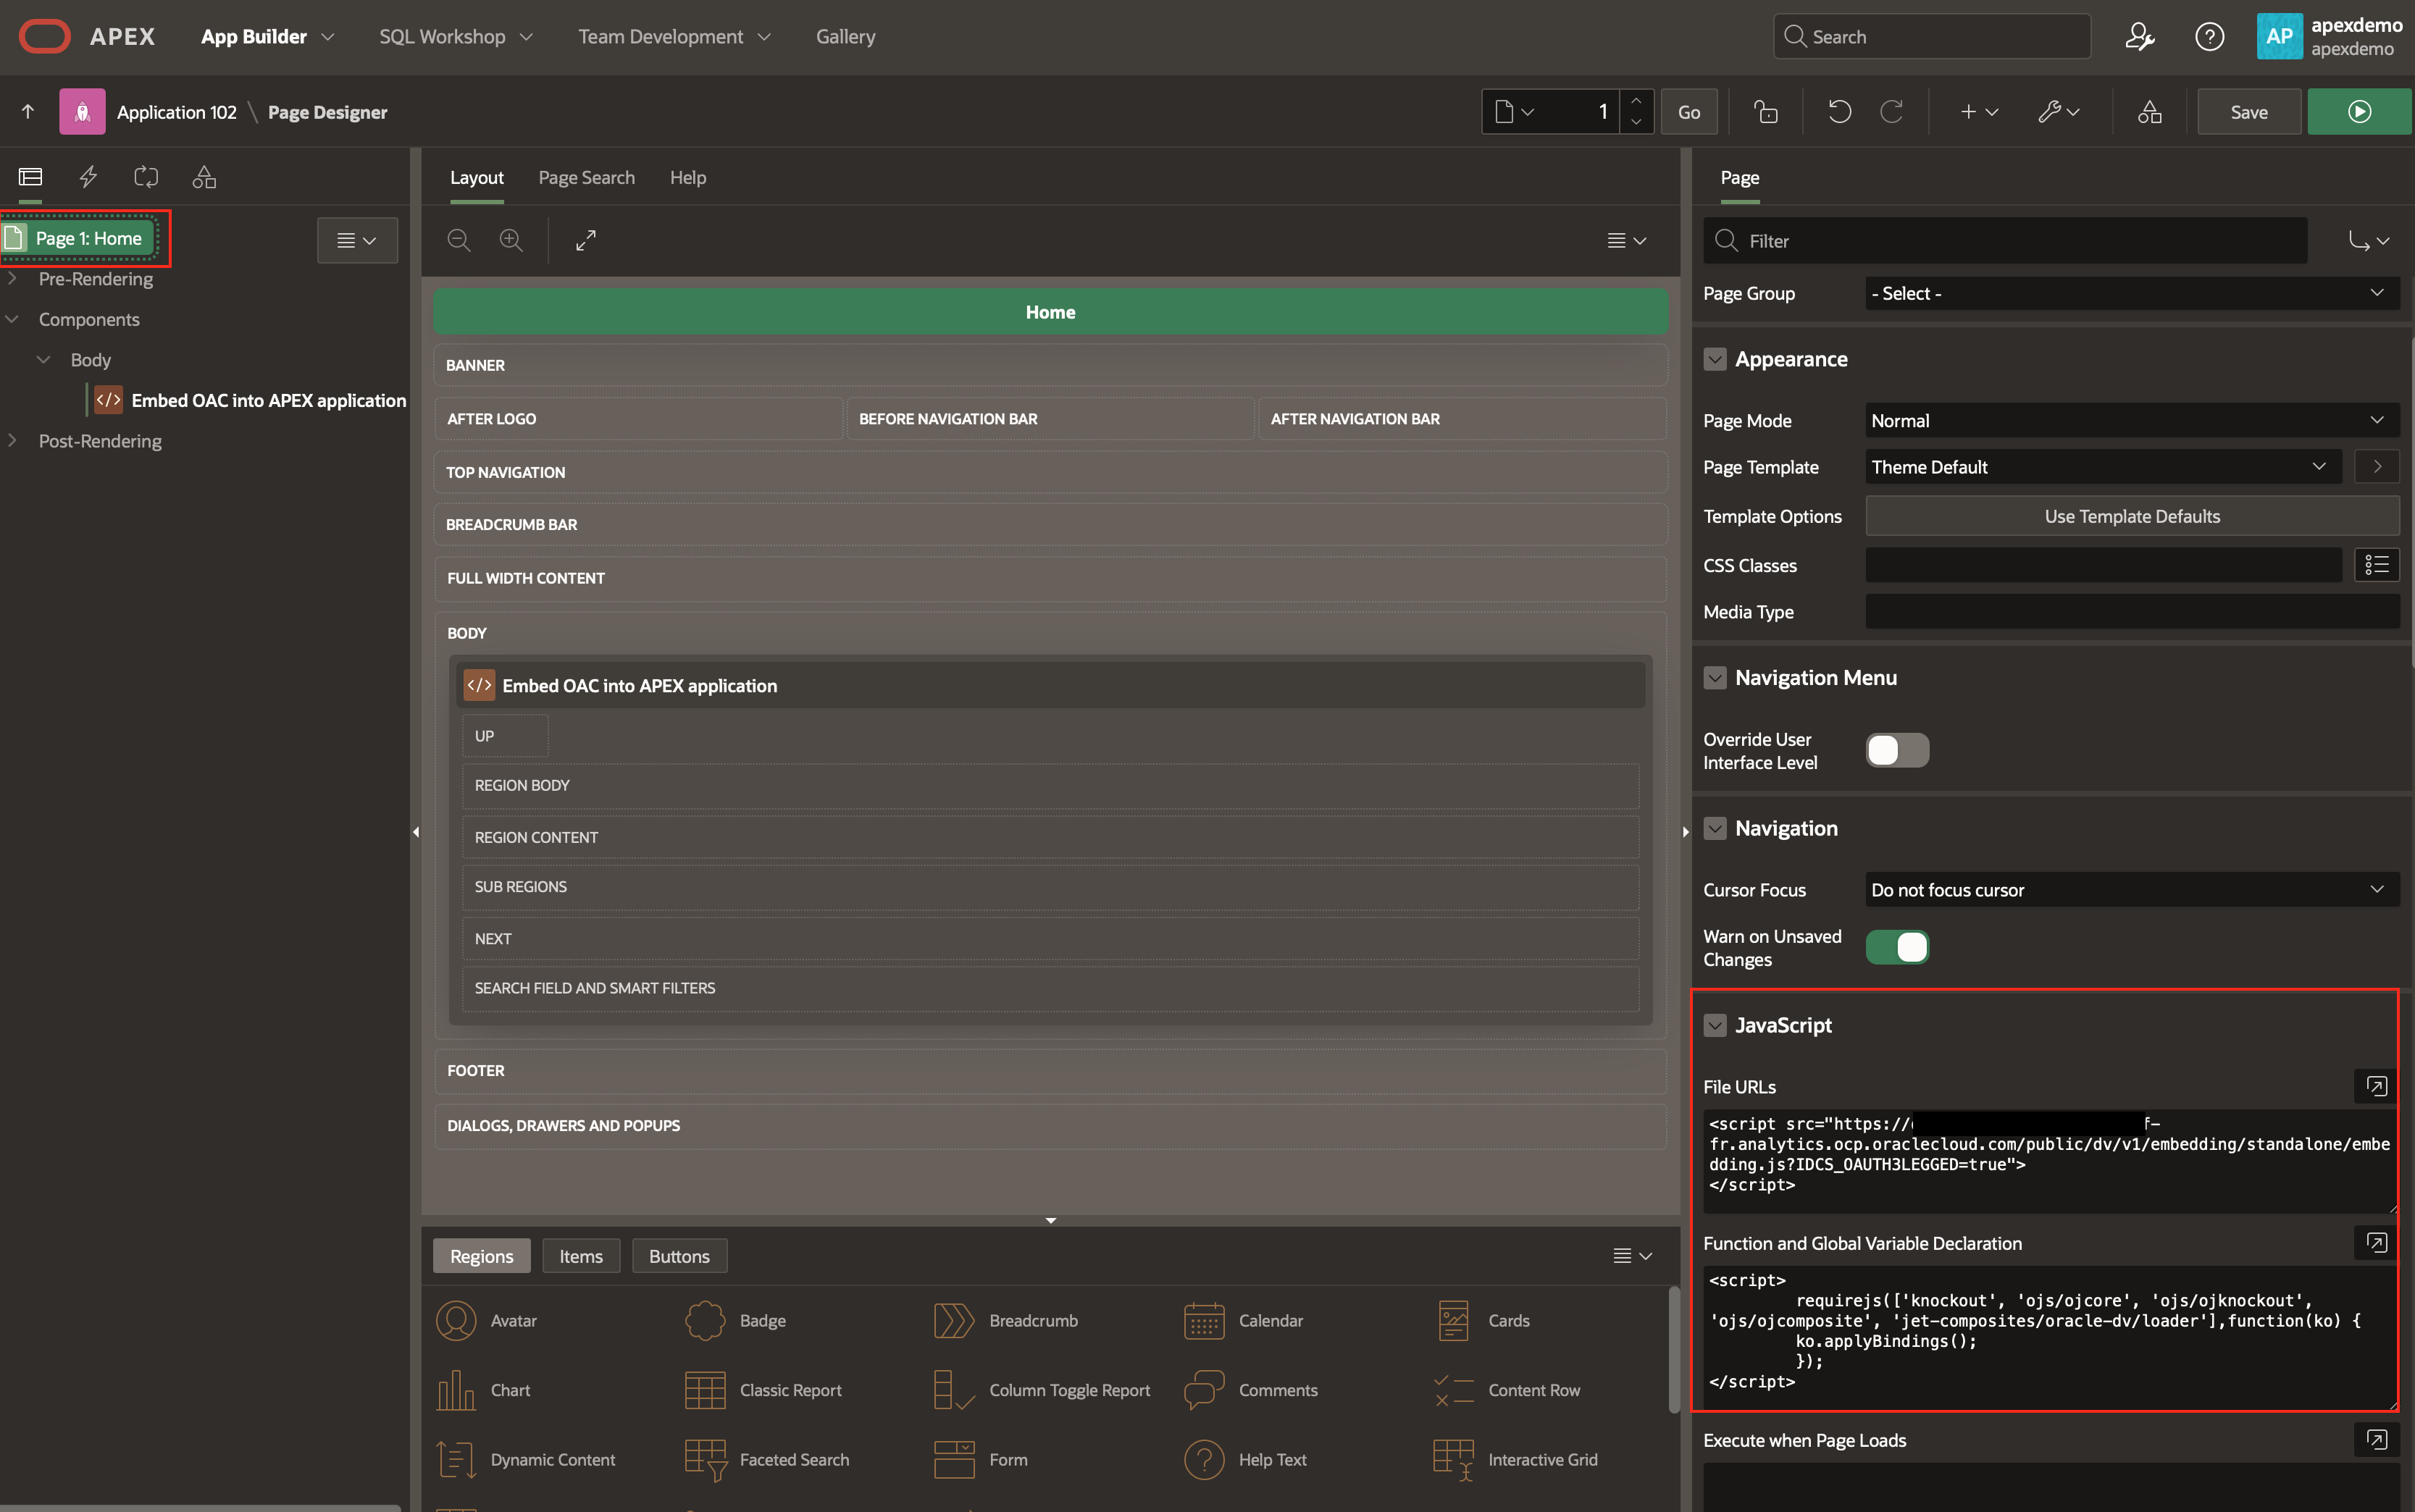Collapse the Navigation Menu section

pos(1714,678)
